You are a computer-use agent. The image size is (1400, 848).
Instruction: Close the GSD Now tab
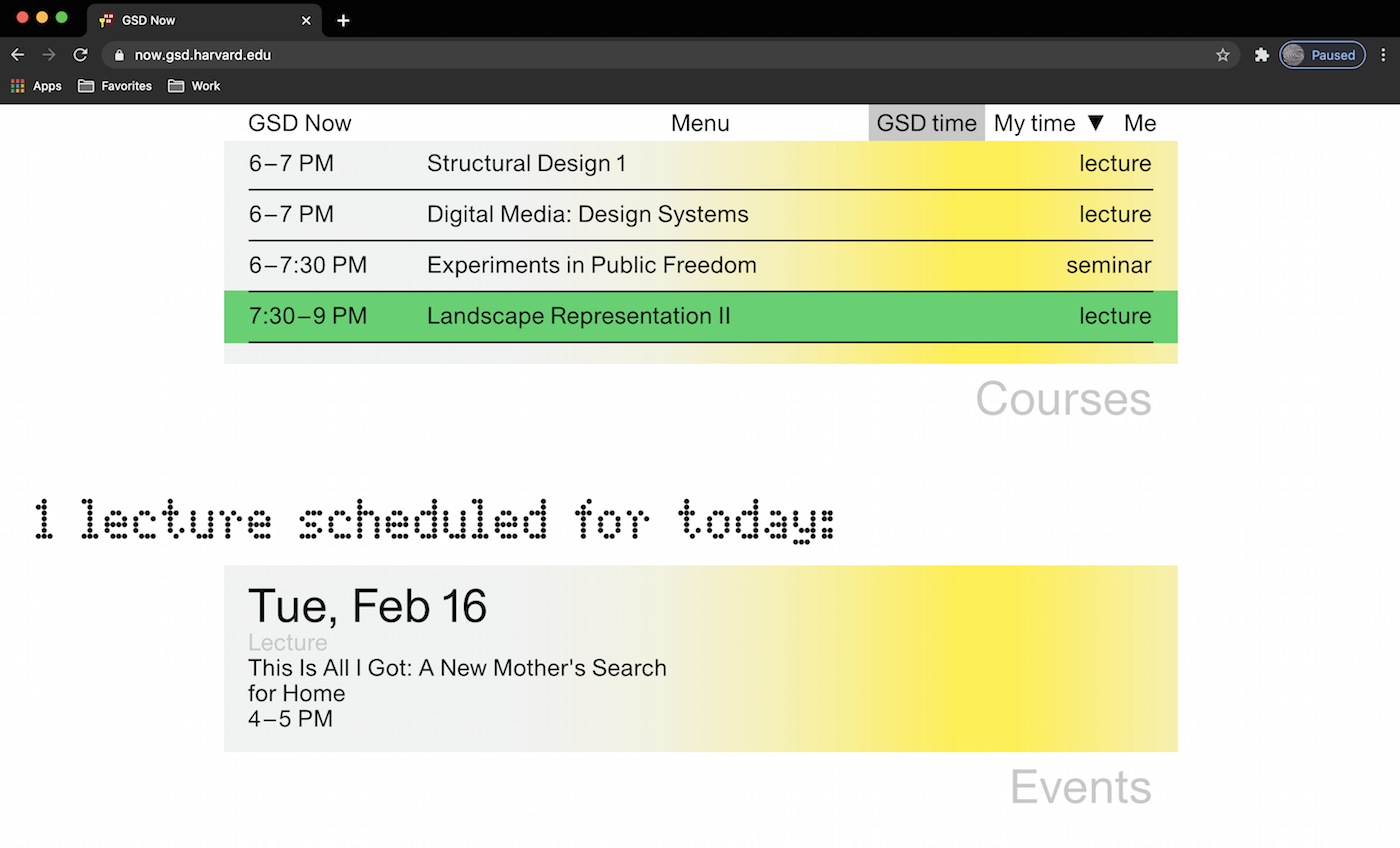306,20
